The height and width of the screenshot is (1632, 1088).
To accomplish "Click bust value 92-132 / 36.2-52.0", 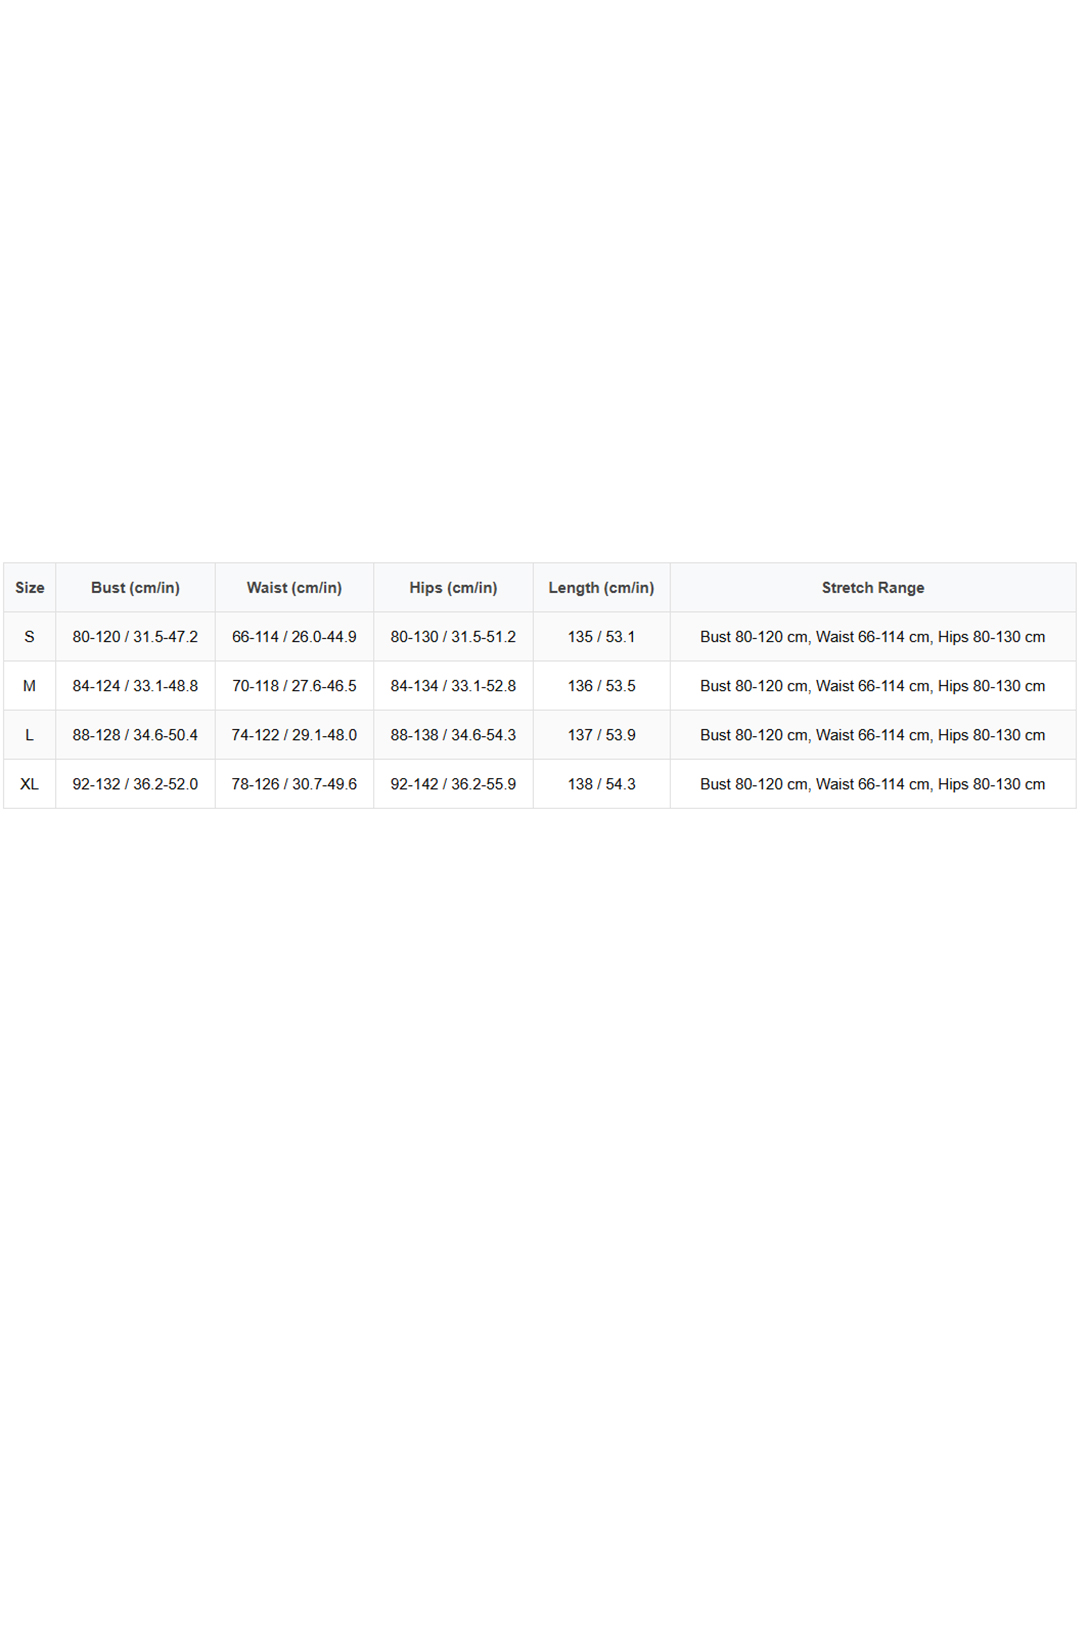I will [x=135, y=784].
